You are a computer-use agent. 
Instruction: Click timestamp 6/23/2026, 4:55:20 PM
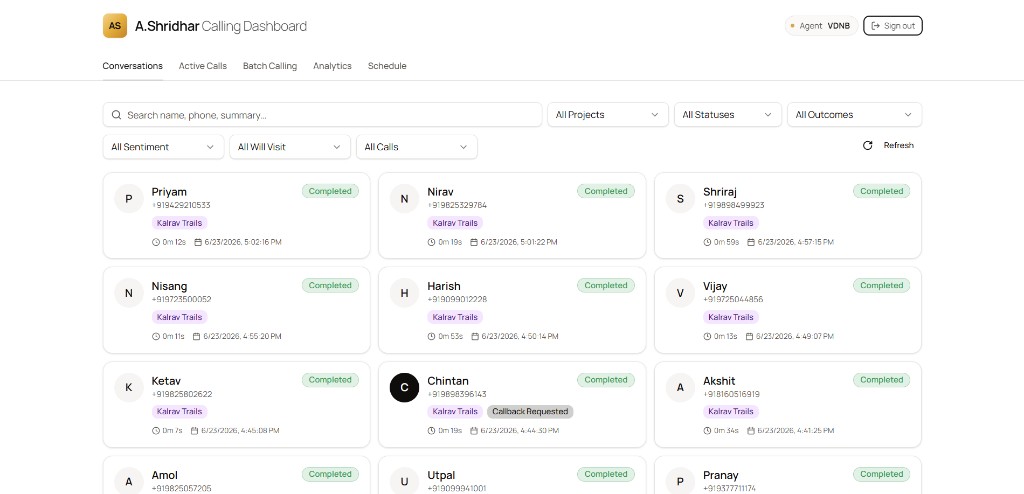(242, 337)
